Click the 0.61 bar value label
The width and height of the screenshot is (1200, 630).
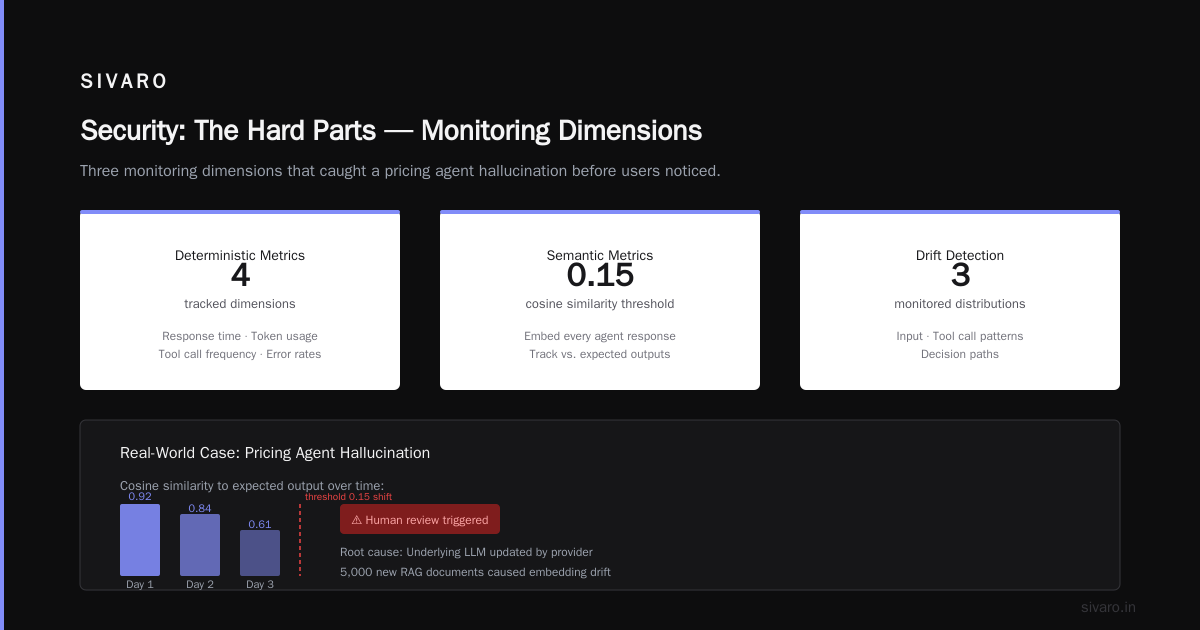click(x=260, y=524)
